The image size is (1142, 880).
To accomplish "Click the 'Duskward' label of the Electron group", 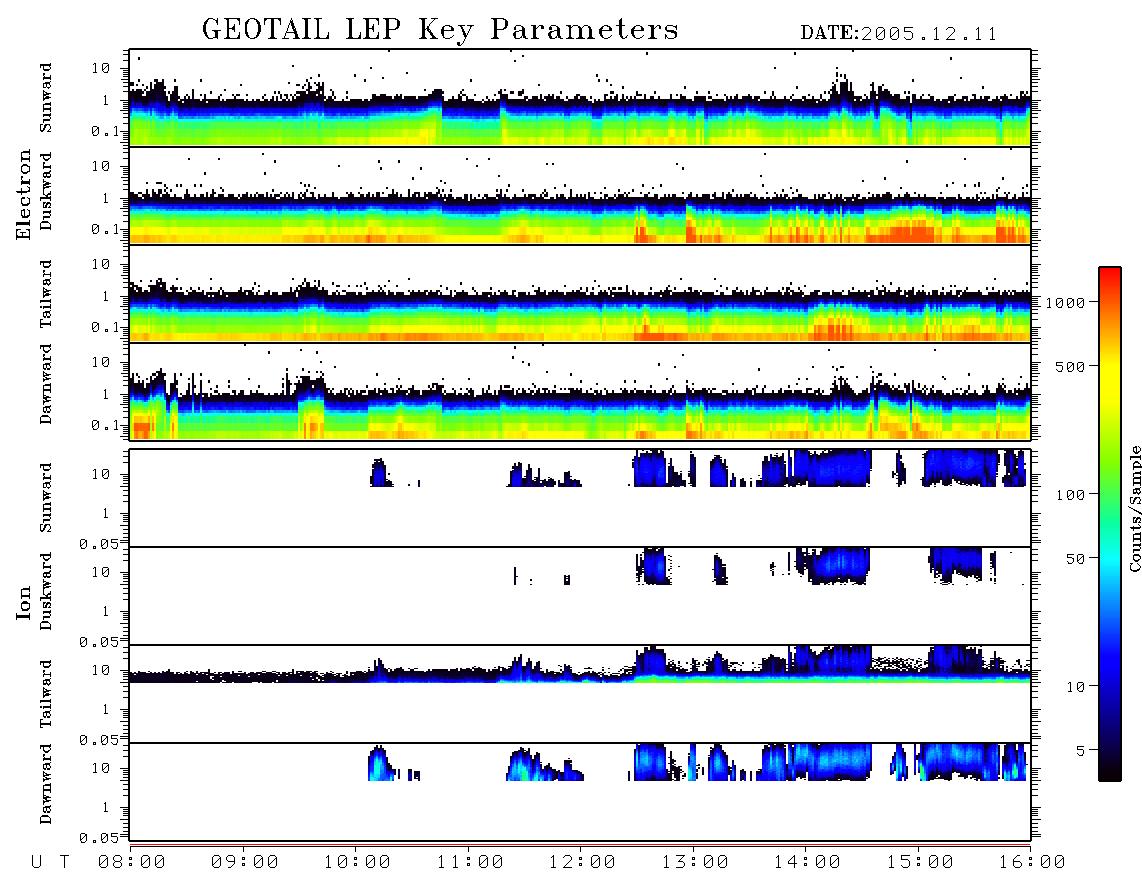I will [x=46, y=192].
